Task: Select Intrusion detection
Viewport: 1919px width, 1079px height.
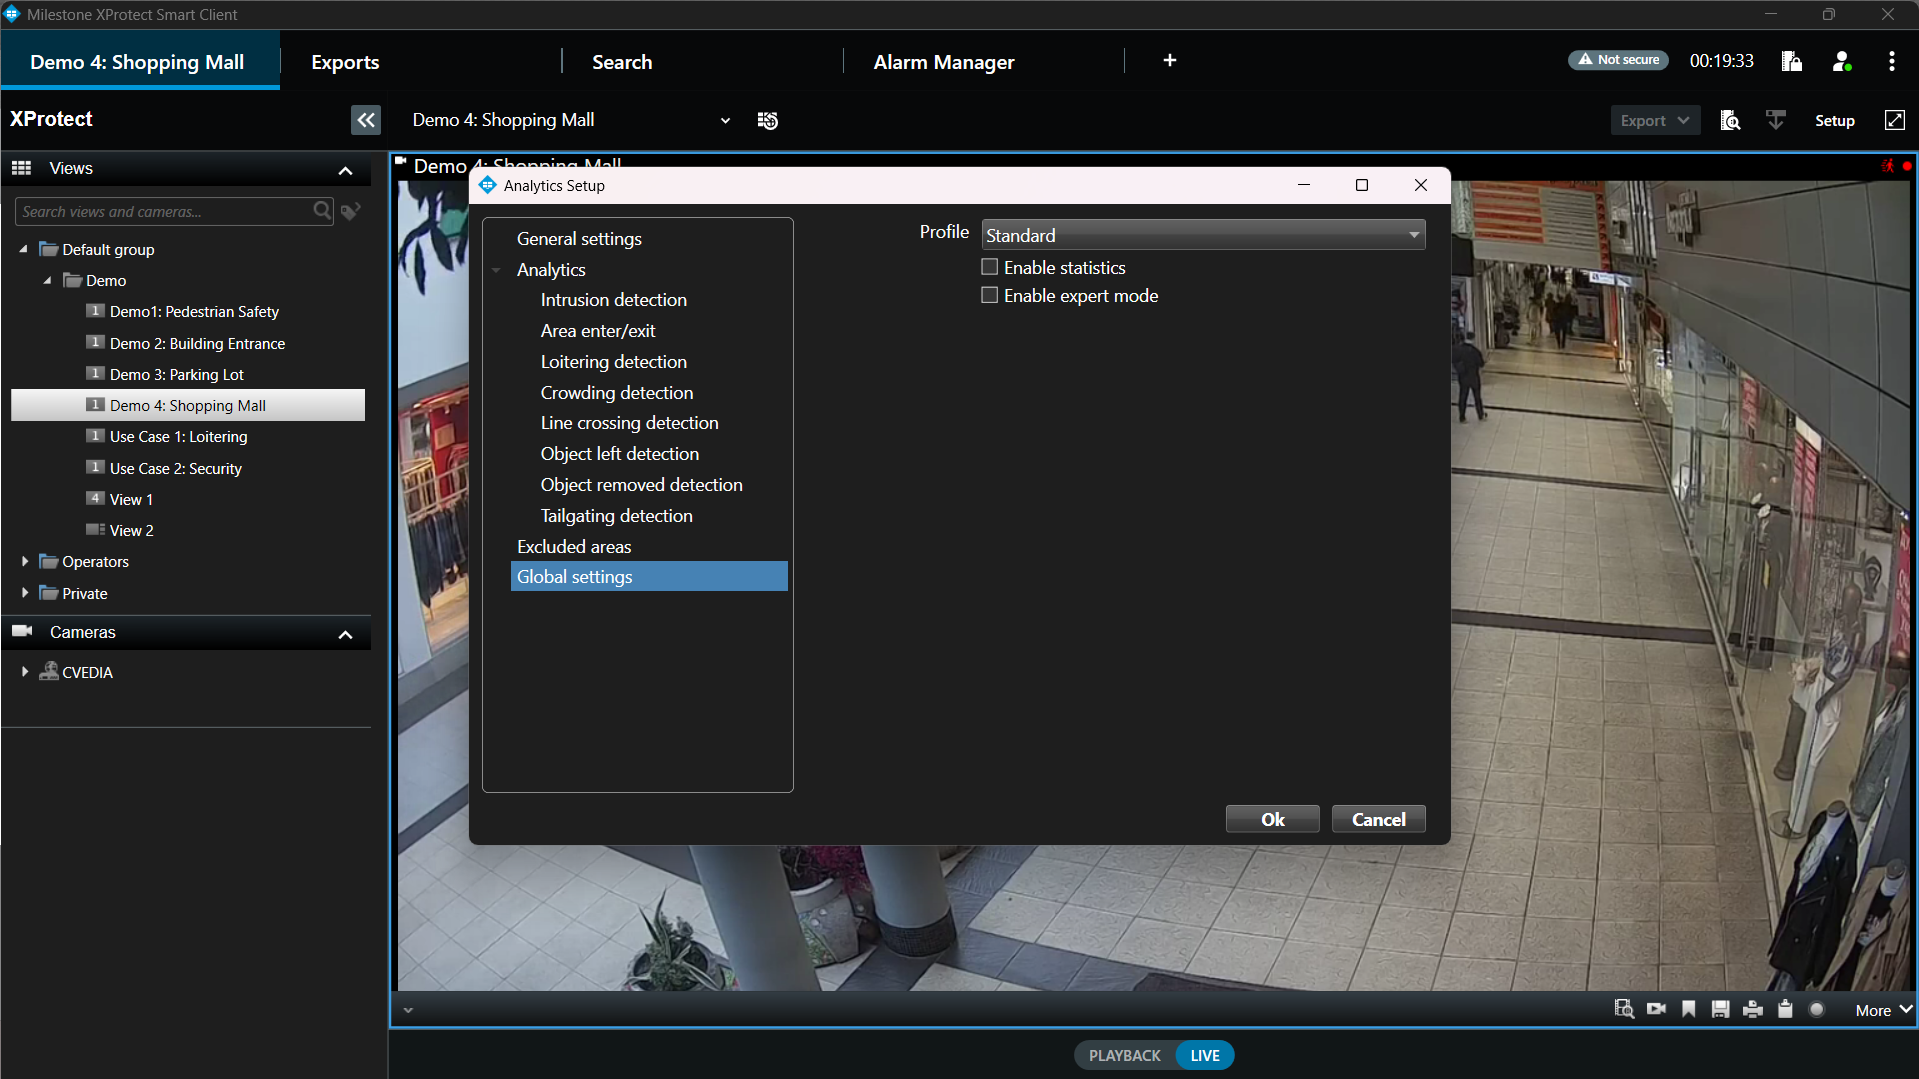Action: tap(613, 299)
